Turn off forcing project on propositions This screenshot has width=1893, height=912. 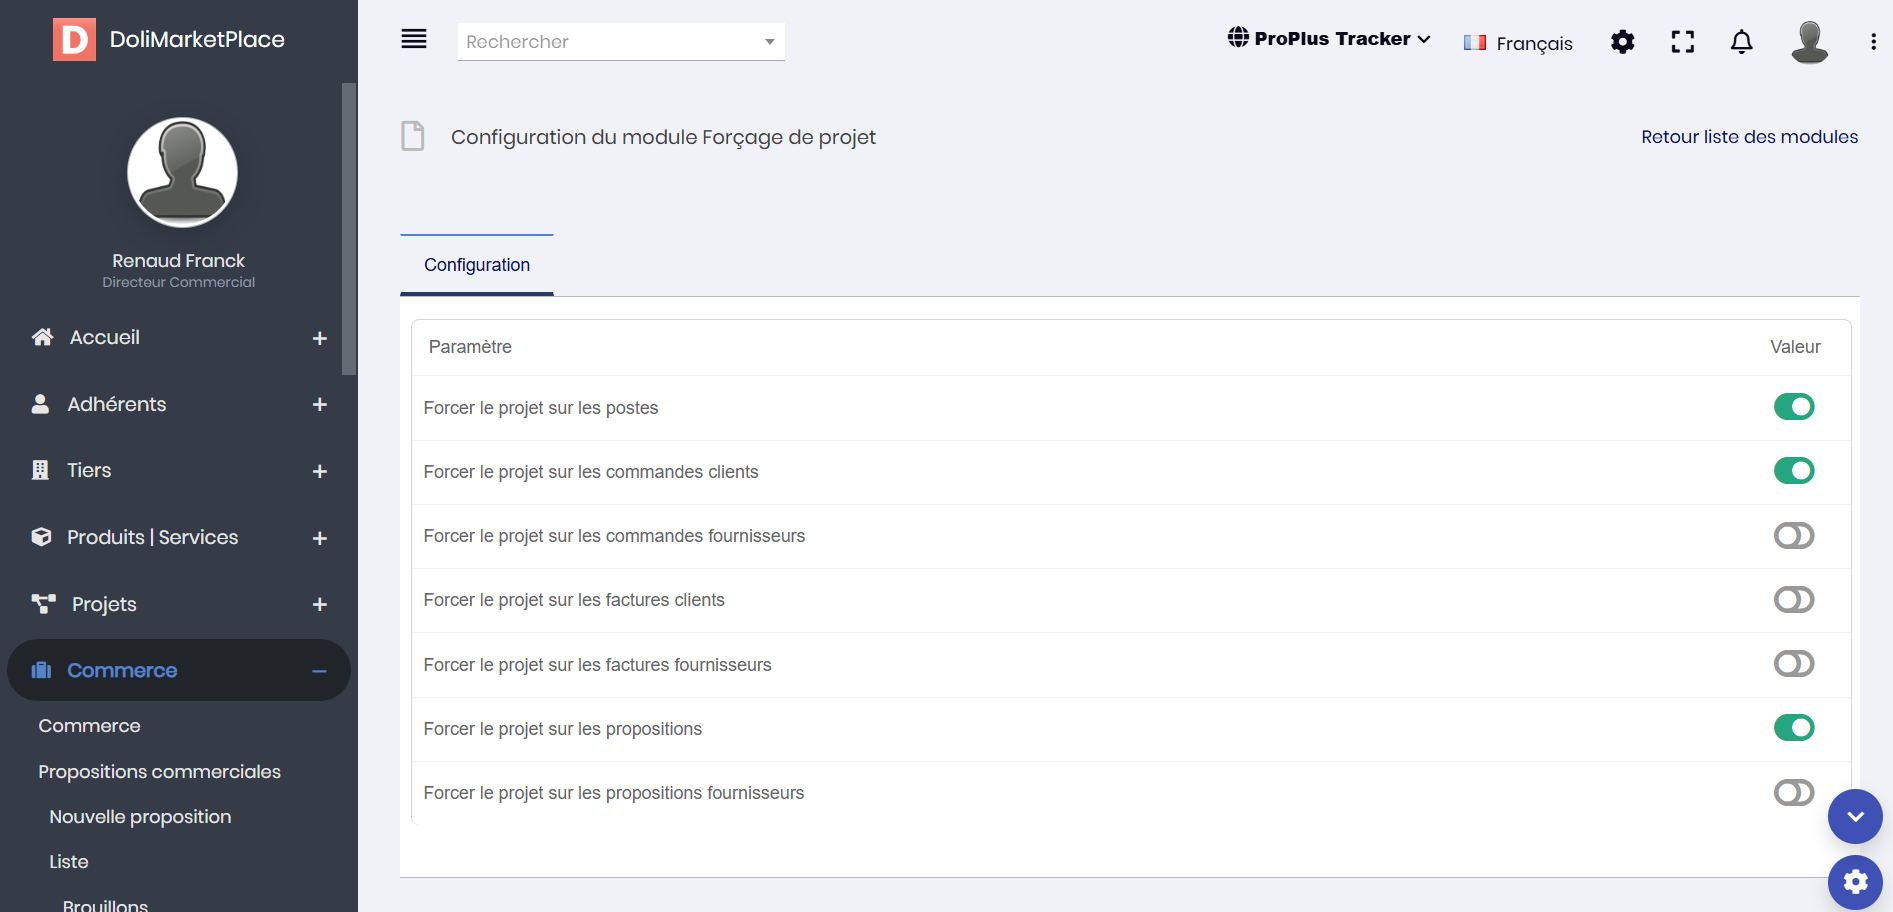pos(1794,728)
